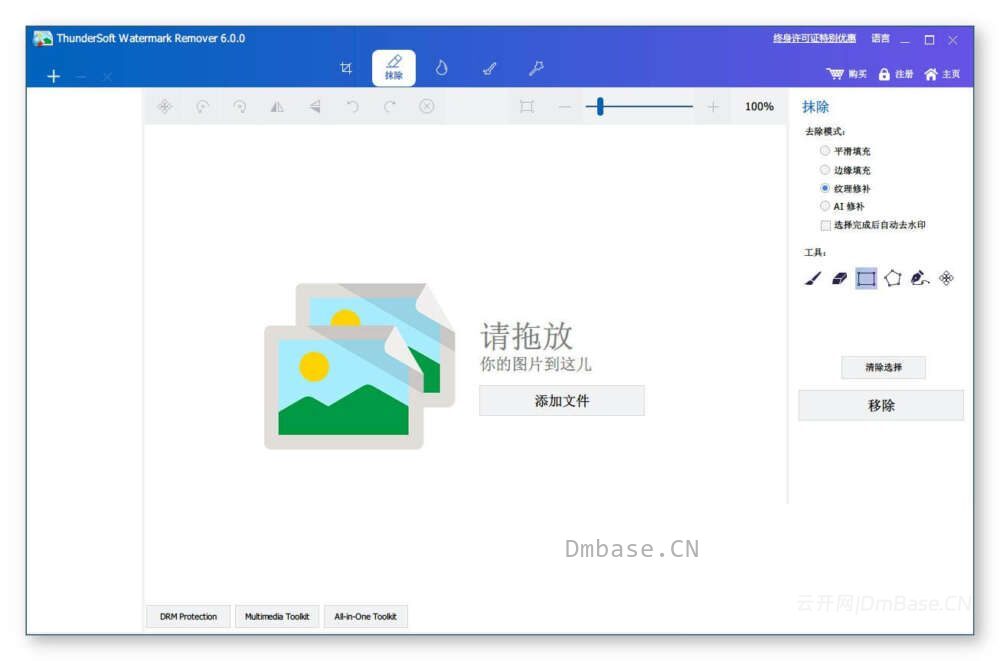This screenshot has width=1000, height=661.
Task: Select the rectangle selection tool
Action: tap(866, 278)
